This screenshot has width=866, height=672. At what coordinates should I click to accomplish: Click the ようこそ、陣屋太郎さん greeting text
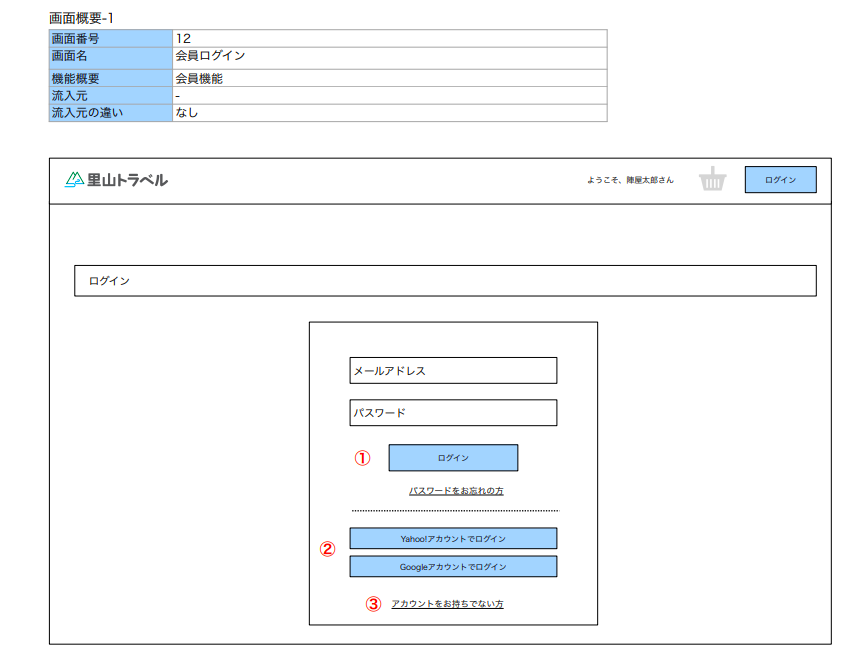[630, 180]
